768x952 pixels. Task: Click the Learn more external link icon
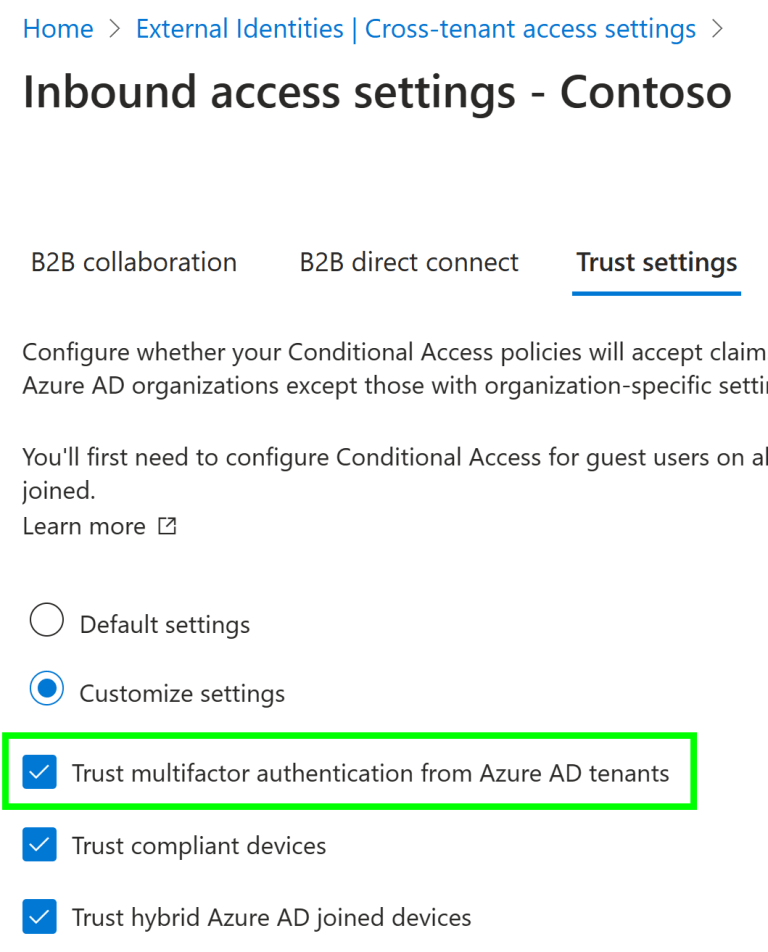tap(166, 525)
